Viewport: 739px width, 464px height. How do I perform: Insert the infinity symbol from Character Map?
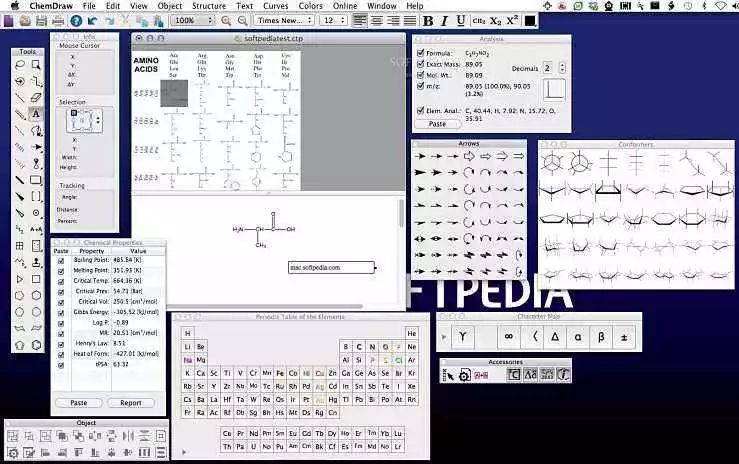(509, 336)
